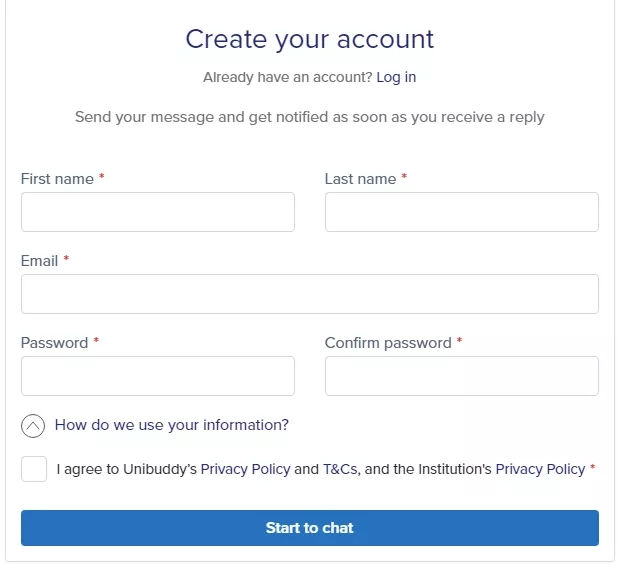The image size is (620, 565).
Task: Click the 'First name' label text
Action: tap(57, 179)
